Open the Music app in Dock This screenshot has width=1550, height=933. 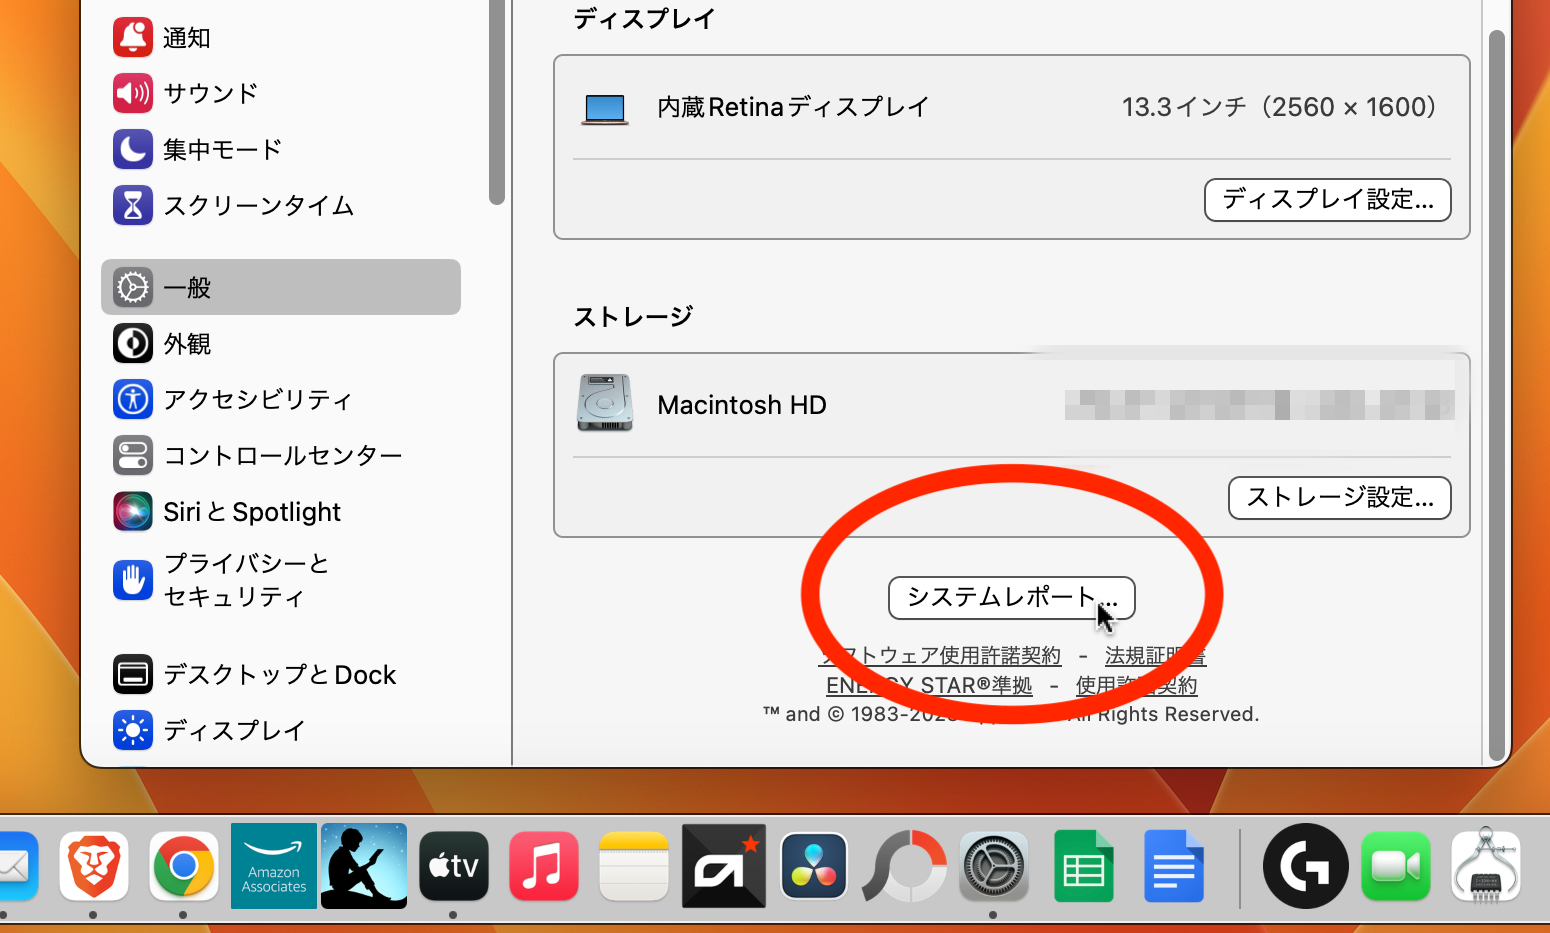pyautogui.click(x=544, y=866)
